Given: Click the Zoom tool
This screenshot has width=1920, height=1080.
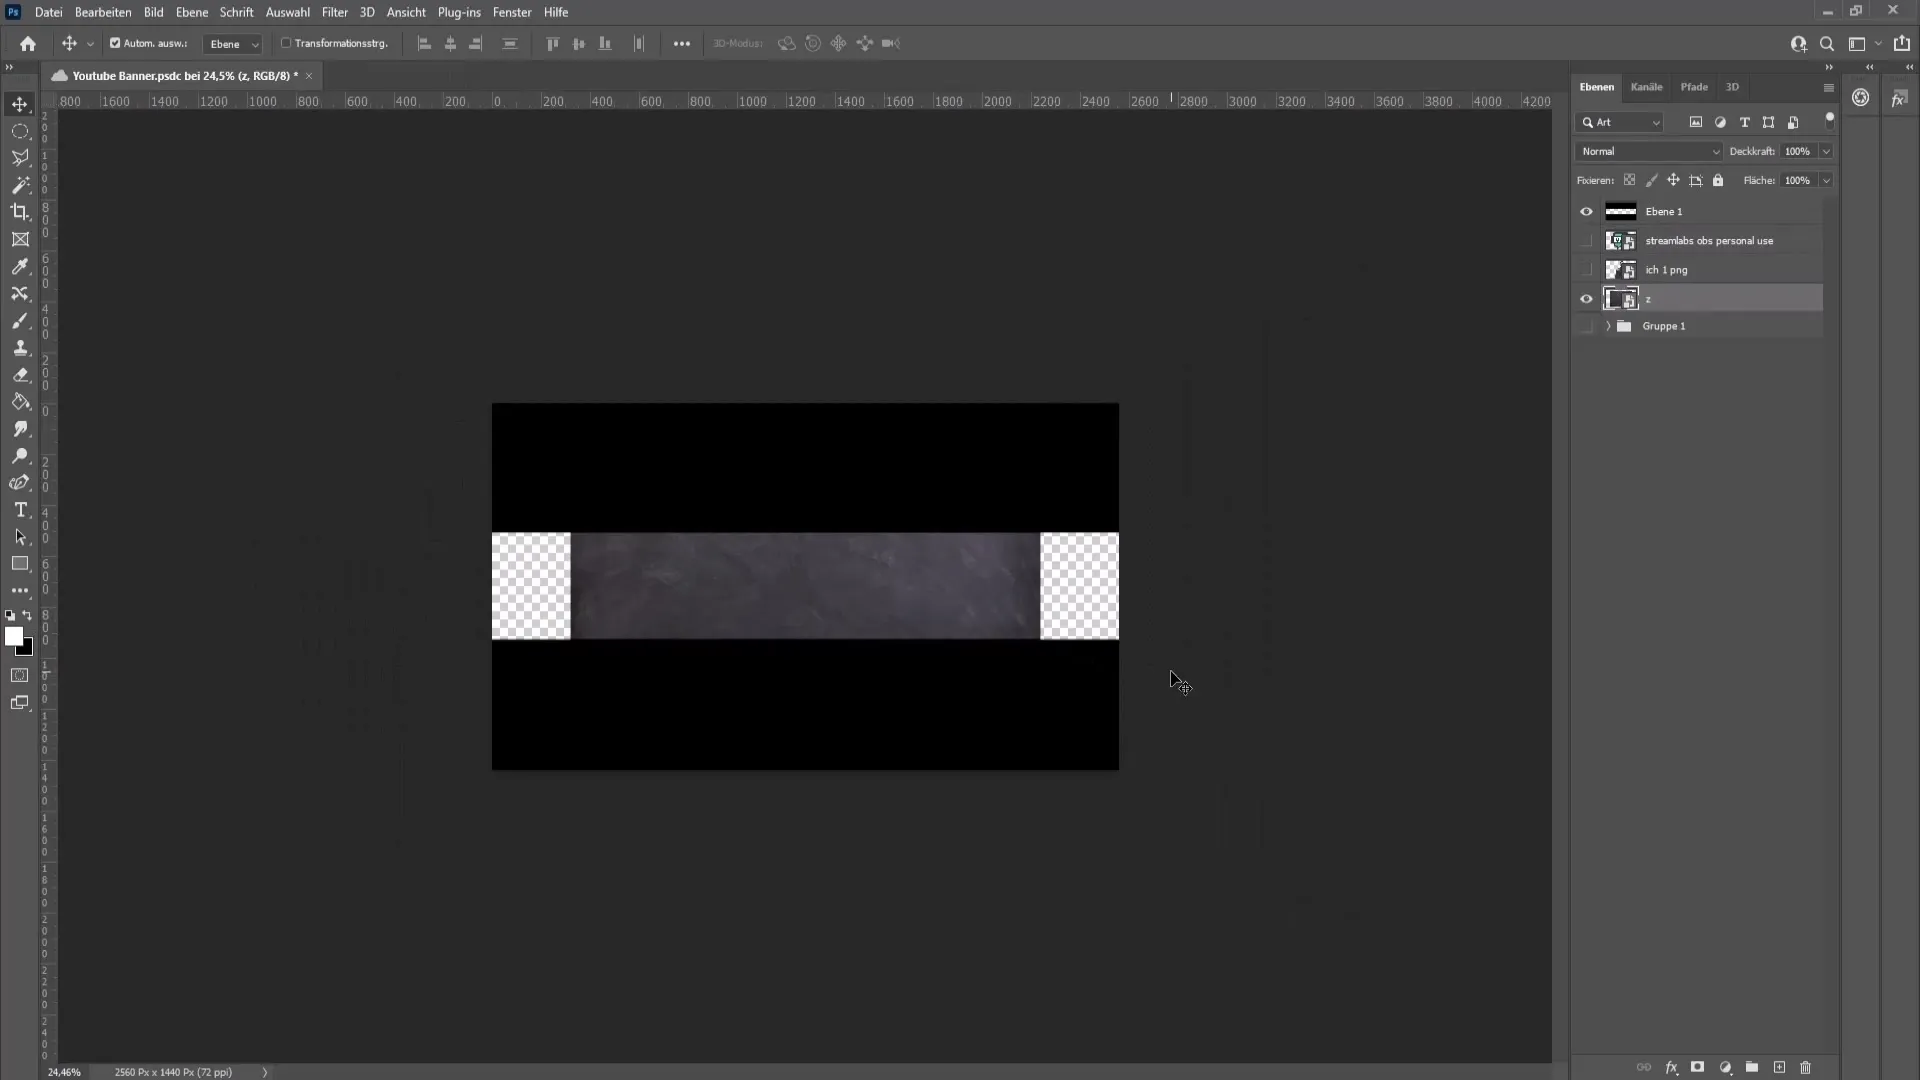Looking at the screenshot, I should click(x=20, y=456).
